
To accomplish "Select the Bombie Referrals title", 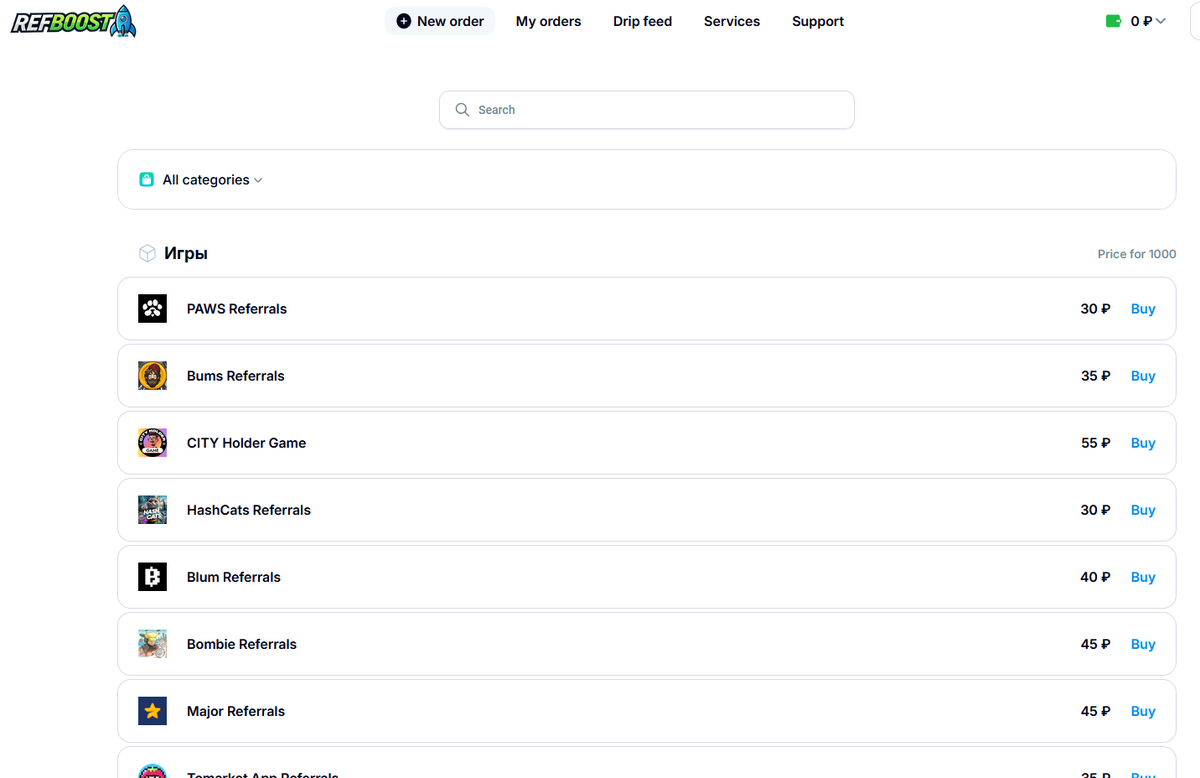I will (242, 644).
